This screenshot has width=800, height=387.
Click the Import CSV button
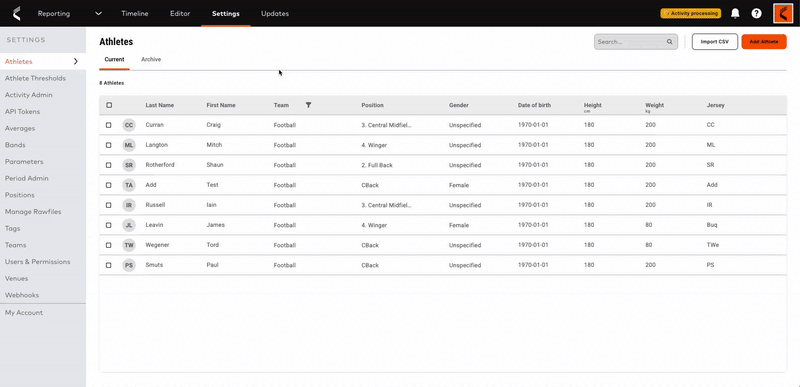pos(715,42)
